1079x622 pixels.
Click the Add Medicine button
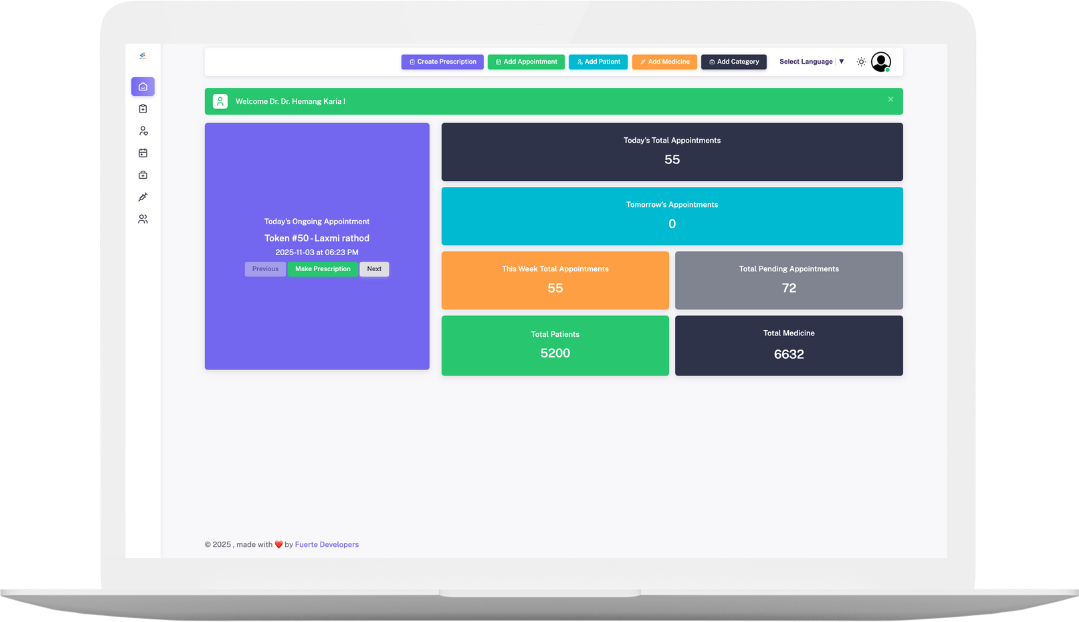pos(664,62)
